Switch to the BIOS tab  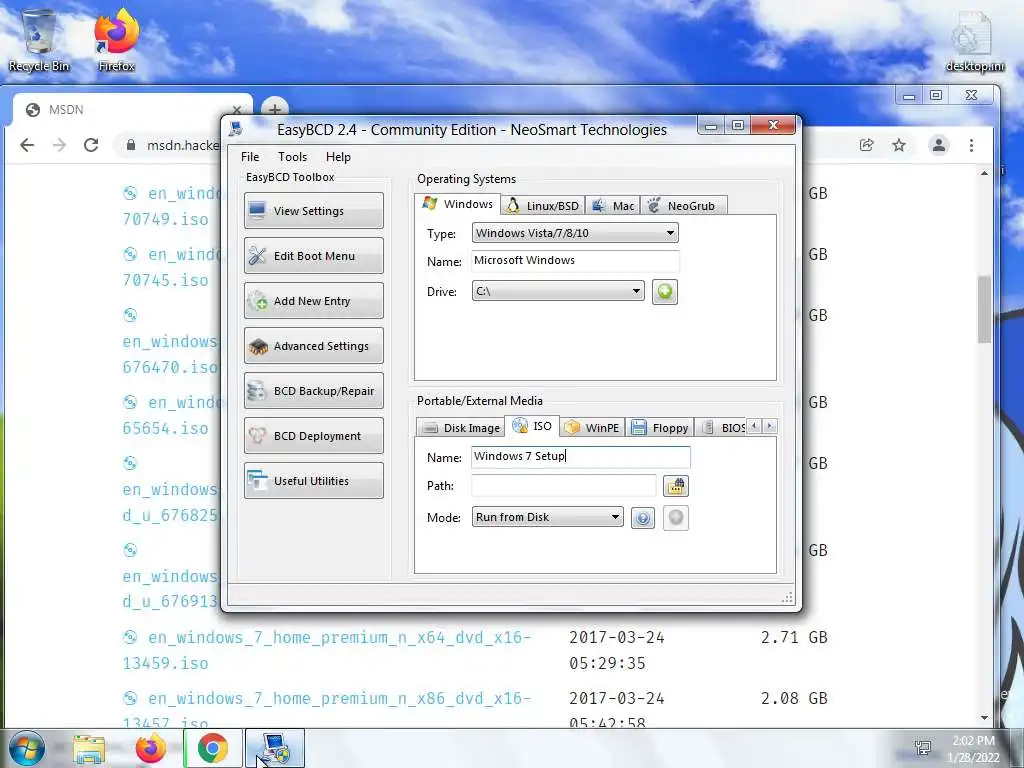(x=722, y=428)
